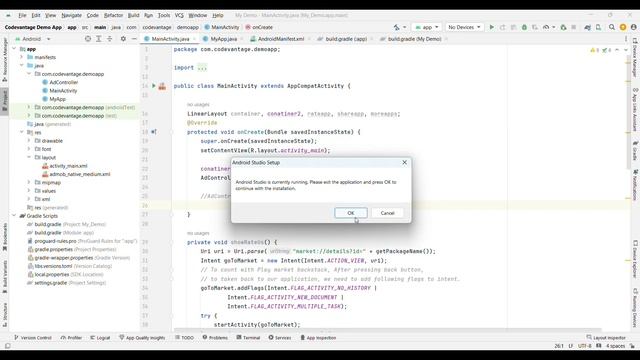Click the Profile app gauge icon
The image size is (640, 360).
point(546,27)
